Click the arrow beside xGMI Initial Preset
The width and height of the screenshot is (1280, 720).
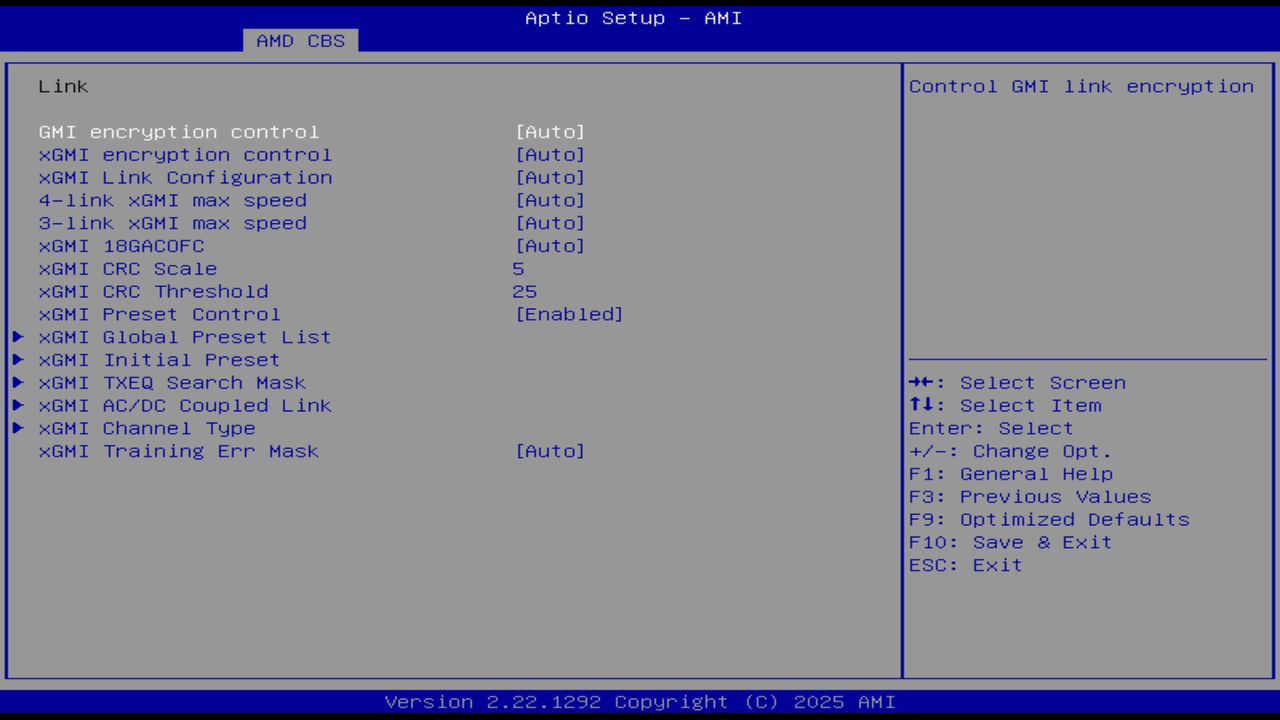point(18,360)
